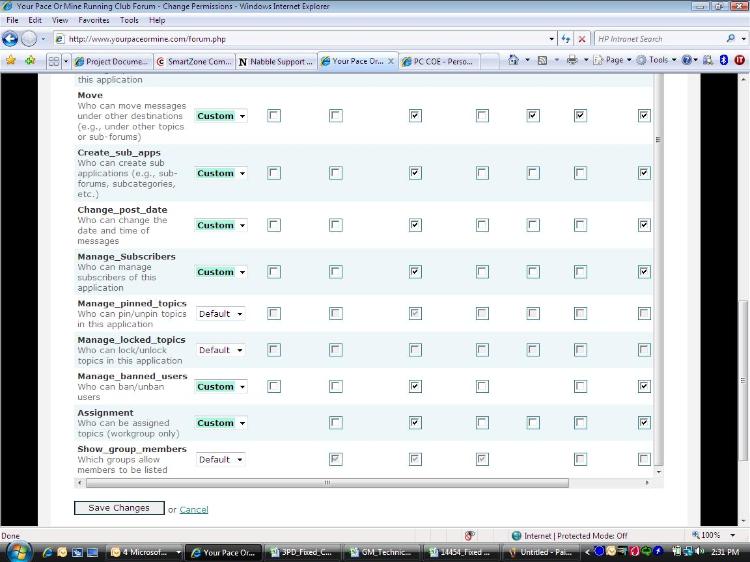Viewport: 750px width, 562px height.
Task: Stop page loading with the red X icon
Action: point(582,39)
